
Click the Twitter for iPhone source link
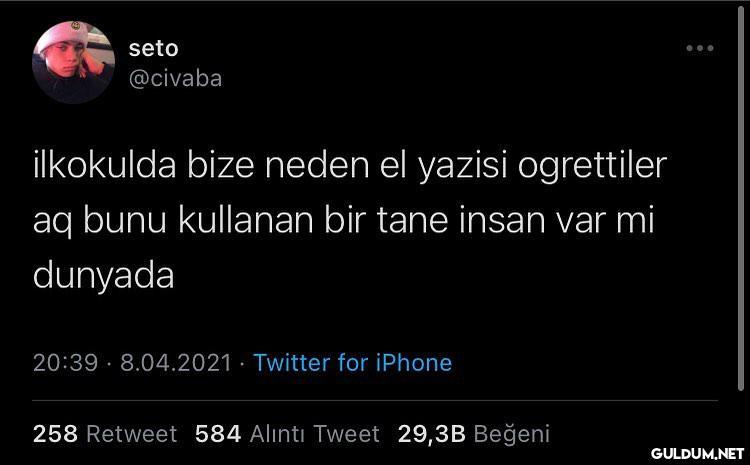point(353,363)
